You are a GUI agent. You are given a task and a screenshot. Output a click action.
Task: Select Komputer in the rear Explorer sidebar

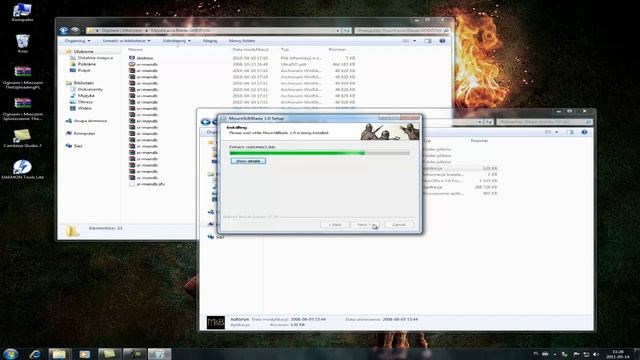pyautogui.click(x=84, y=133)
